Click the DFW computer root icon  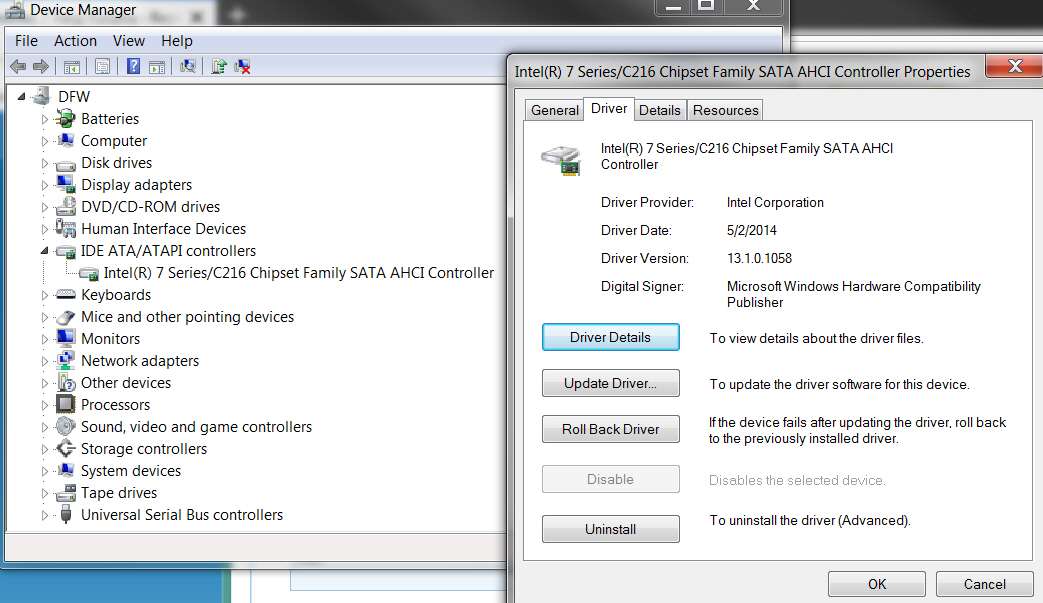pyautogui.click(x=42, y=96)
